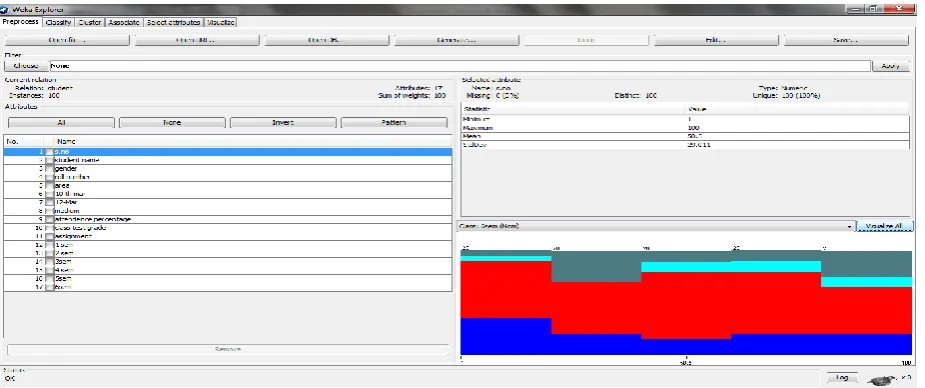Viewport: 925px width, 388px height.
Task: Tick the checkbox for roll number attribute
Action: pyautogui.click(x=50, y=177)
